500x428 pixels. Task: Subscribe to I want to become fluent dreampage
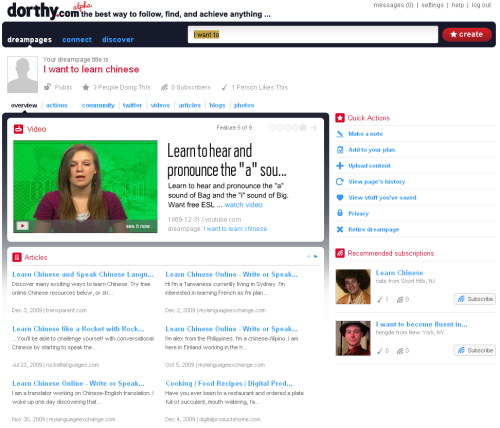click(x=475, y=350)
